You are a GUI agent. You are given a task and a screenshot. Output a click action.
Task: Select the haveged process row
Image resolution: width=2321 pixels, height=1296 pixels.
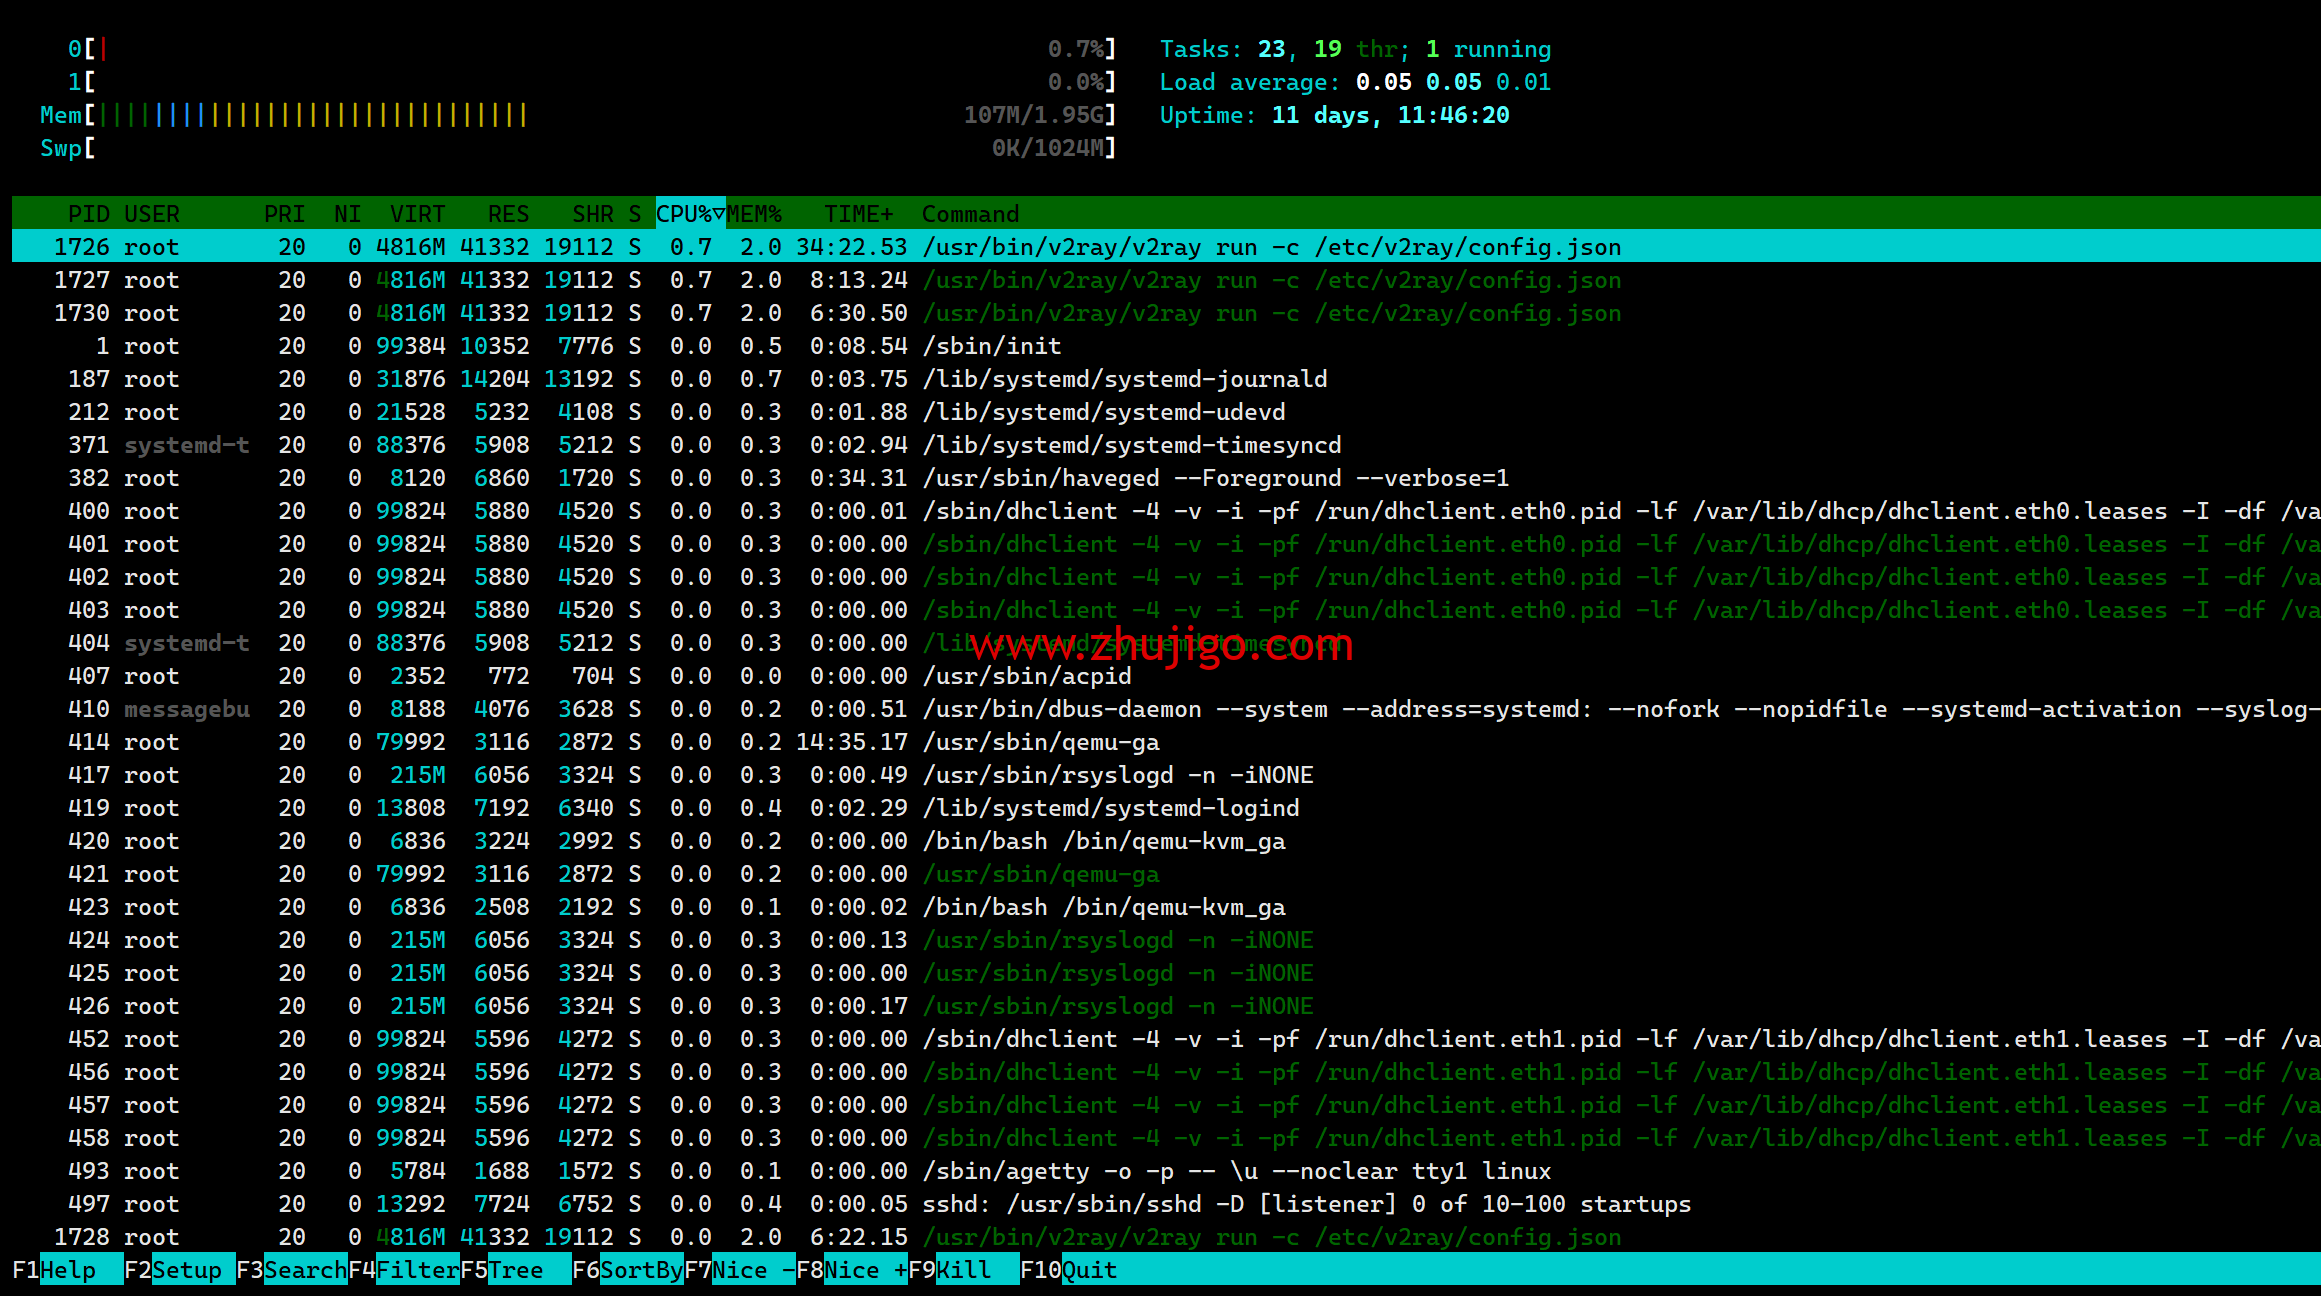[x=1215, y=478]
